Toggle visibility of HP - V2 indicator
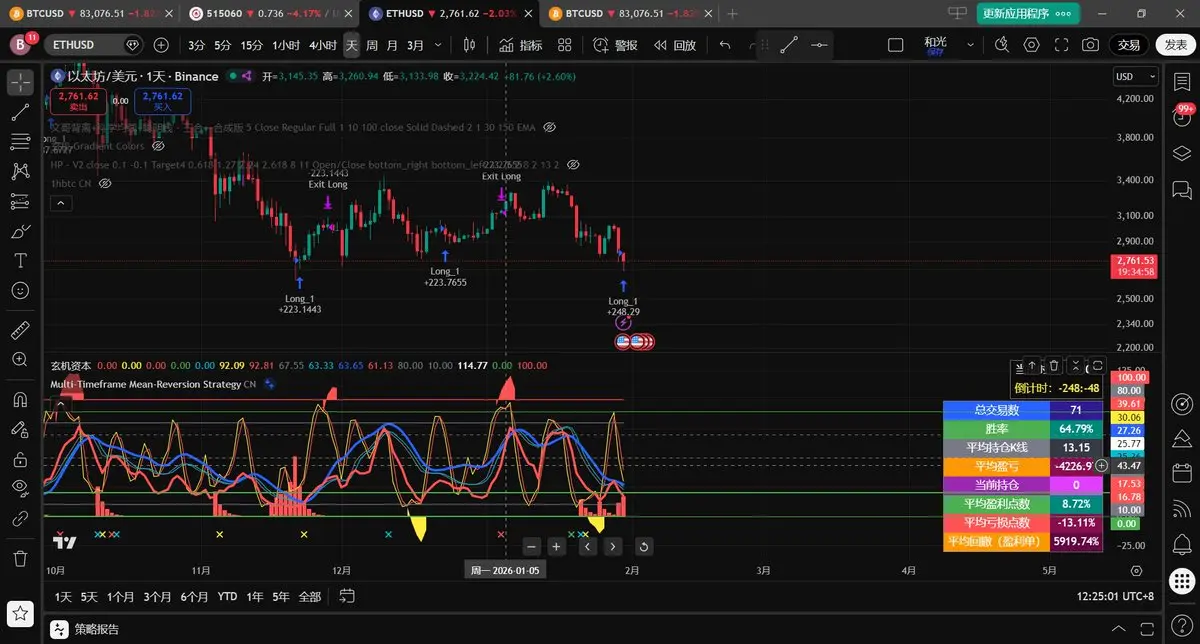The image size is (1200, 644). (571, 165)
